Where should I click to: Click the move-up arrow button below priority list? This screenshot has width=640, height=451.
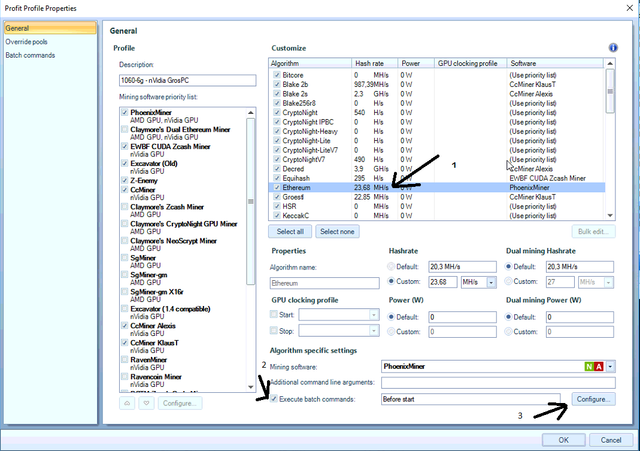(127, 403)
